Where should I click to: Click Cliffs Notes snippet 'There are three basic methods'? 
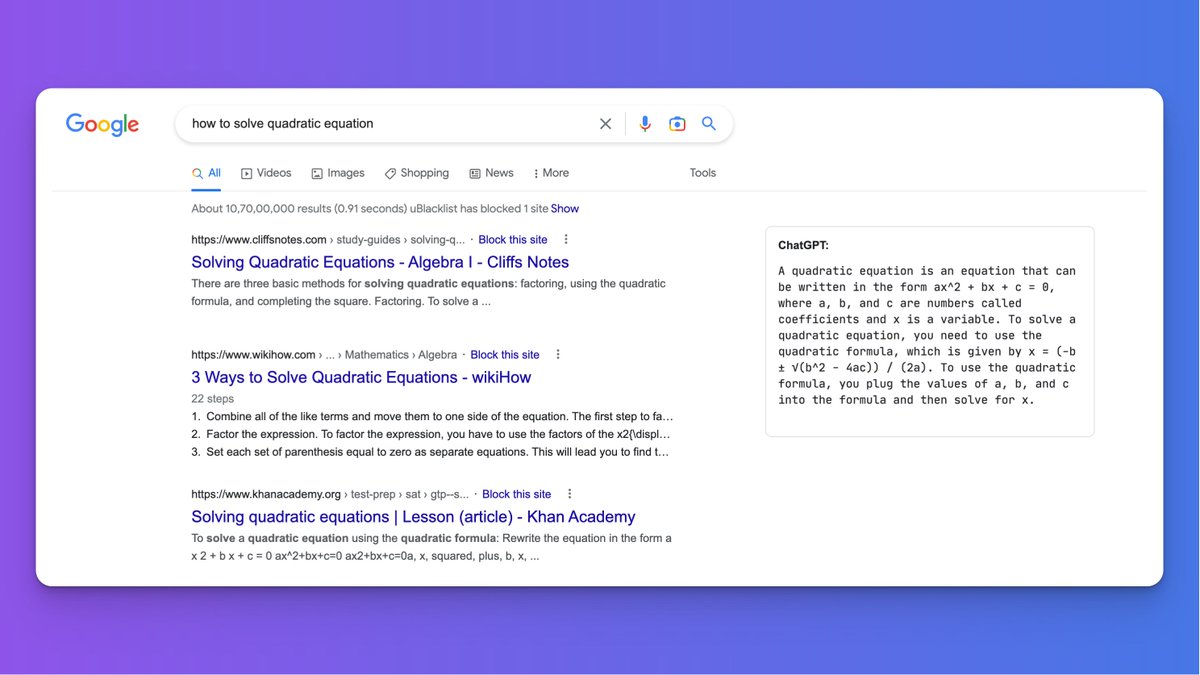point(428,293)
